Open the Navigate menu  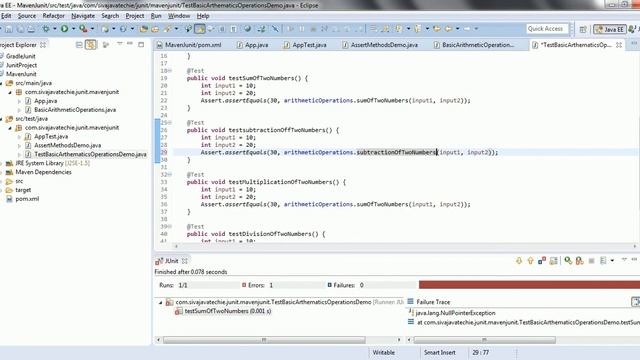83,16
